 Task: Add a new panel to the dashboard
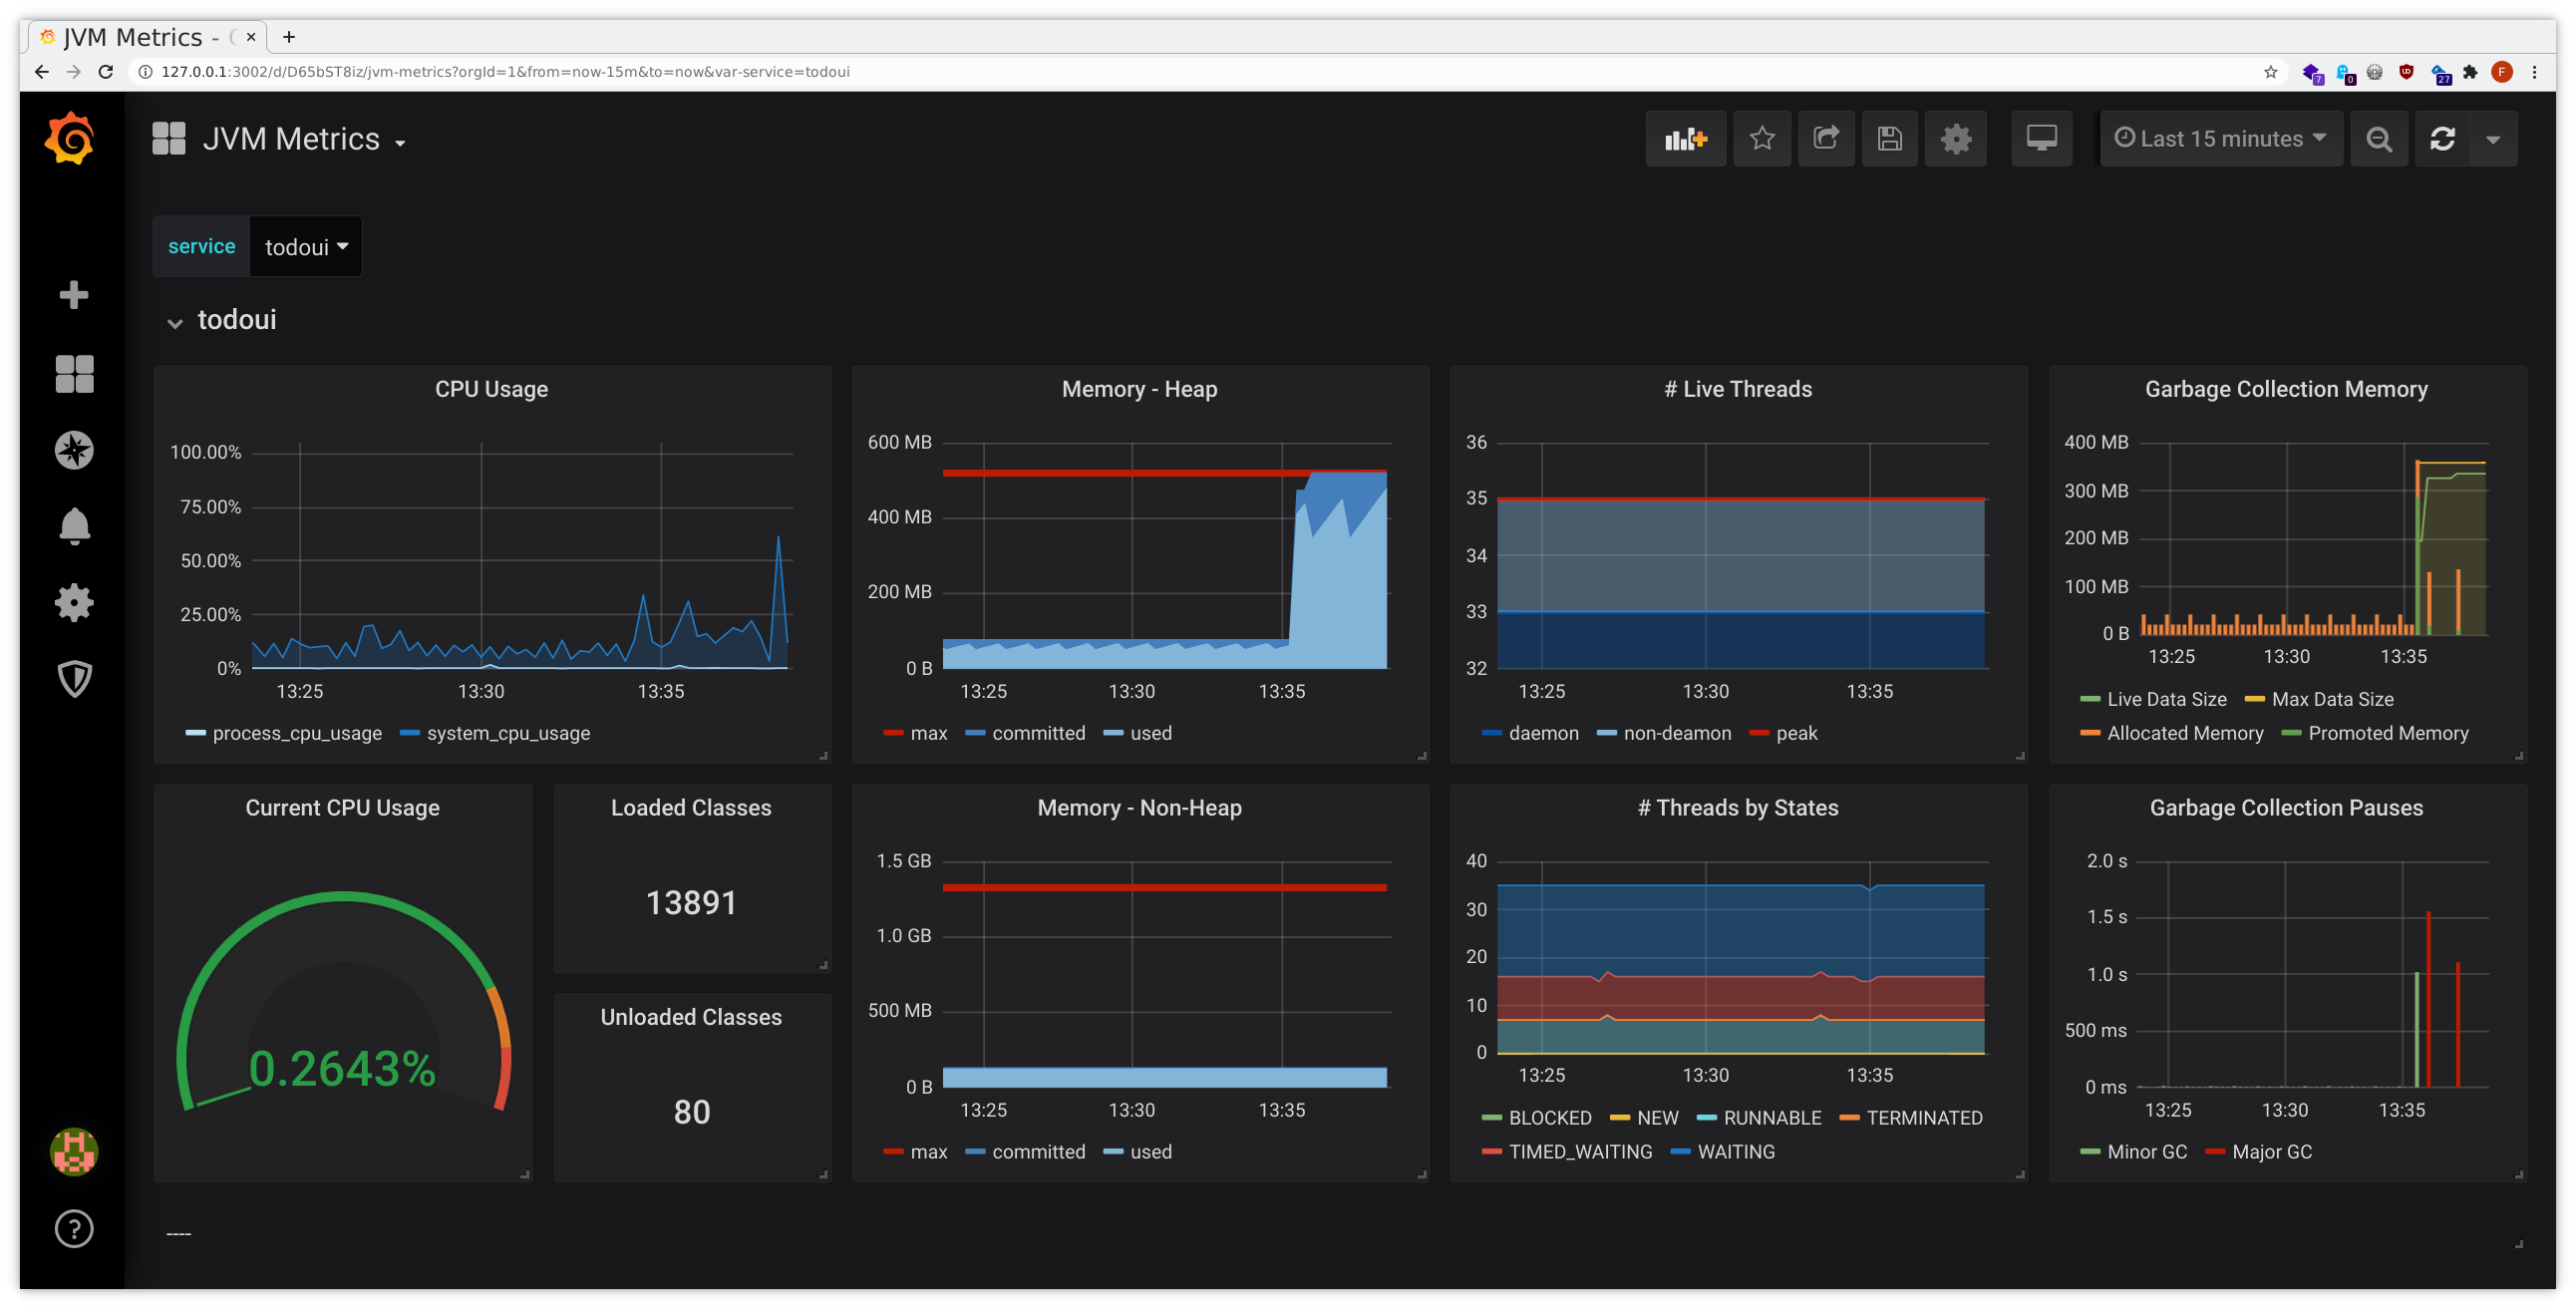pyautogui.click(x=1686, y=139)
